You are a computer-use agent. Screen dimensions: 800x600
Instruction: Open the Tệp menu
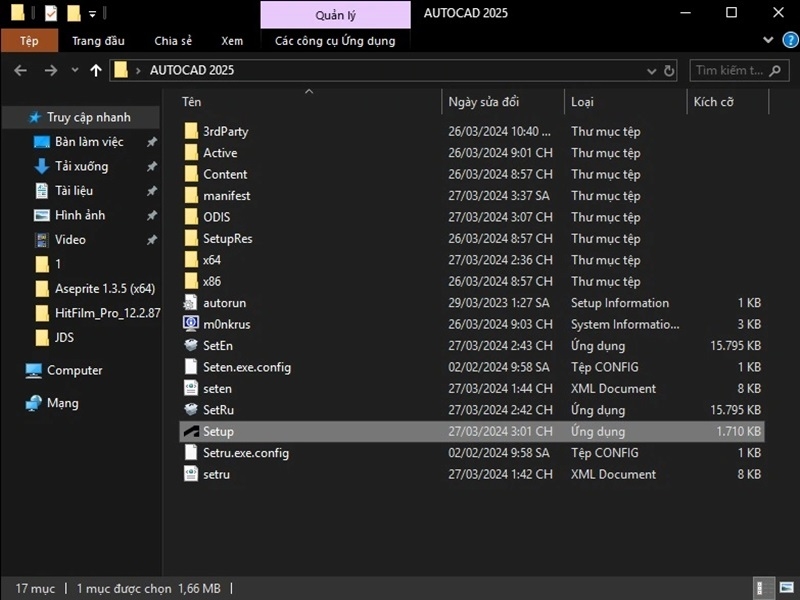click(x=30, y=41)
